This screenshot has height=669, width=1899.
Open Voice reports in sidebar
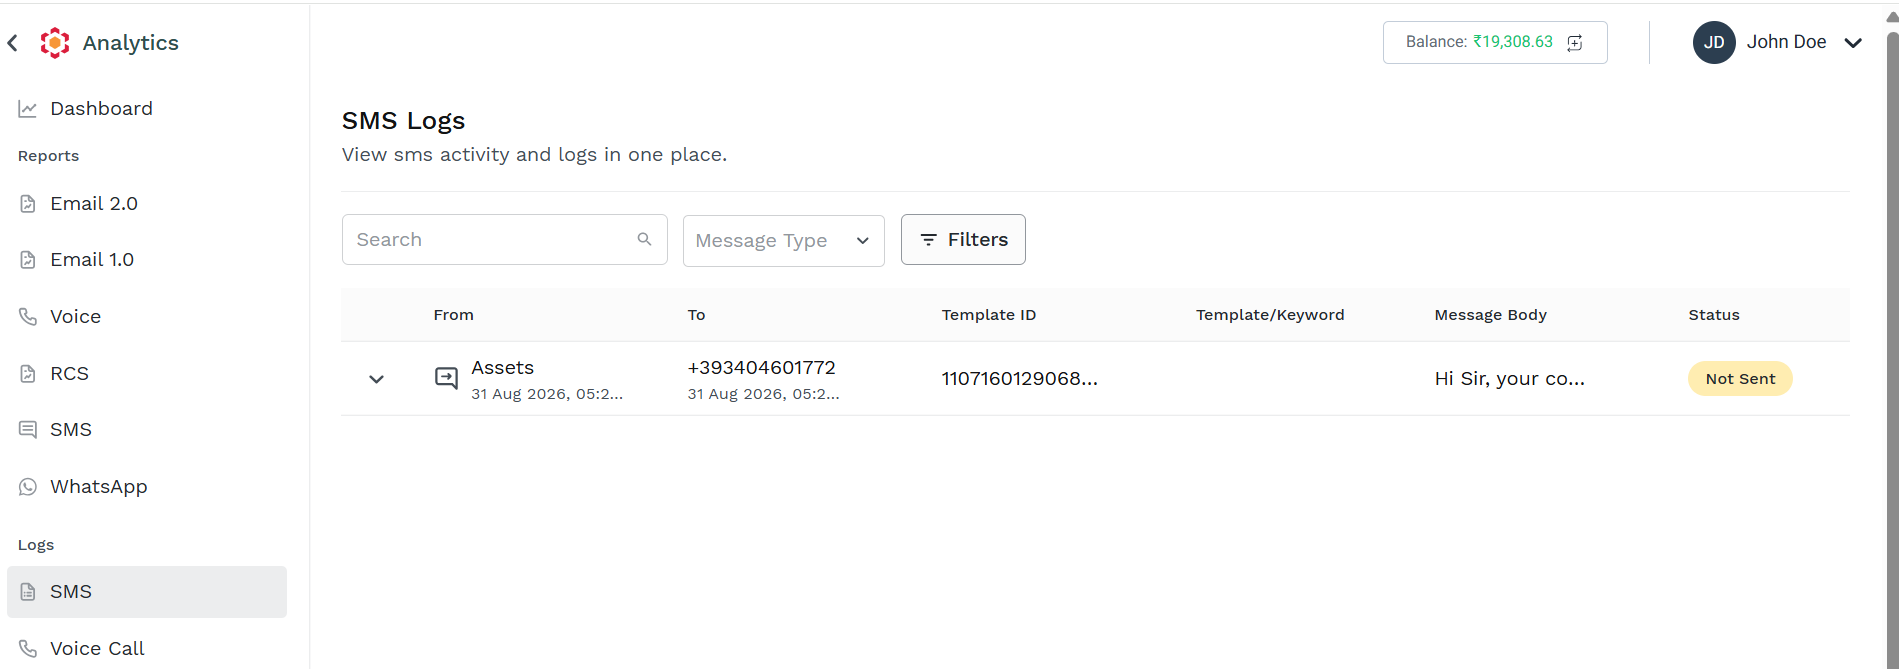tap(76, 317)
